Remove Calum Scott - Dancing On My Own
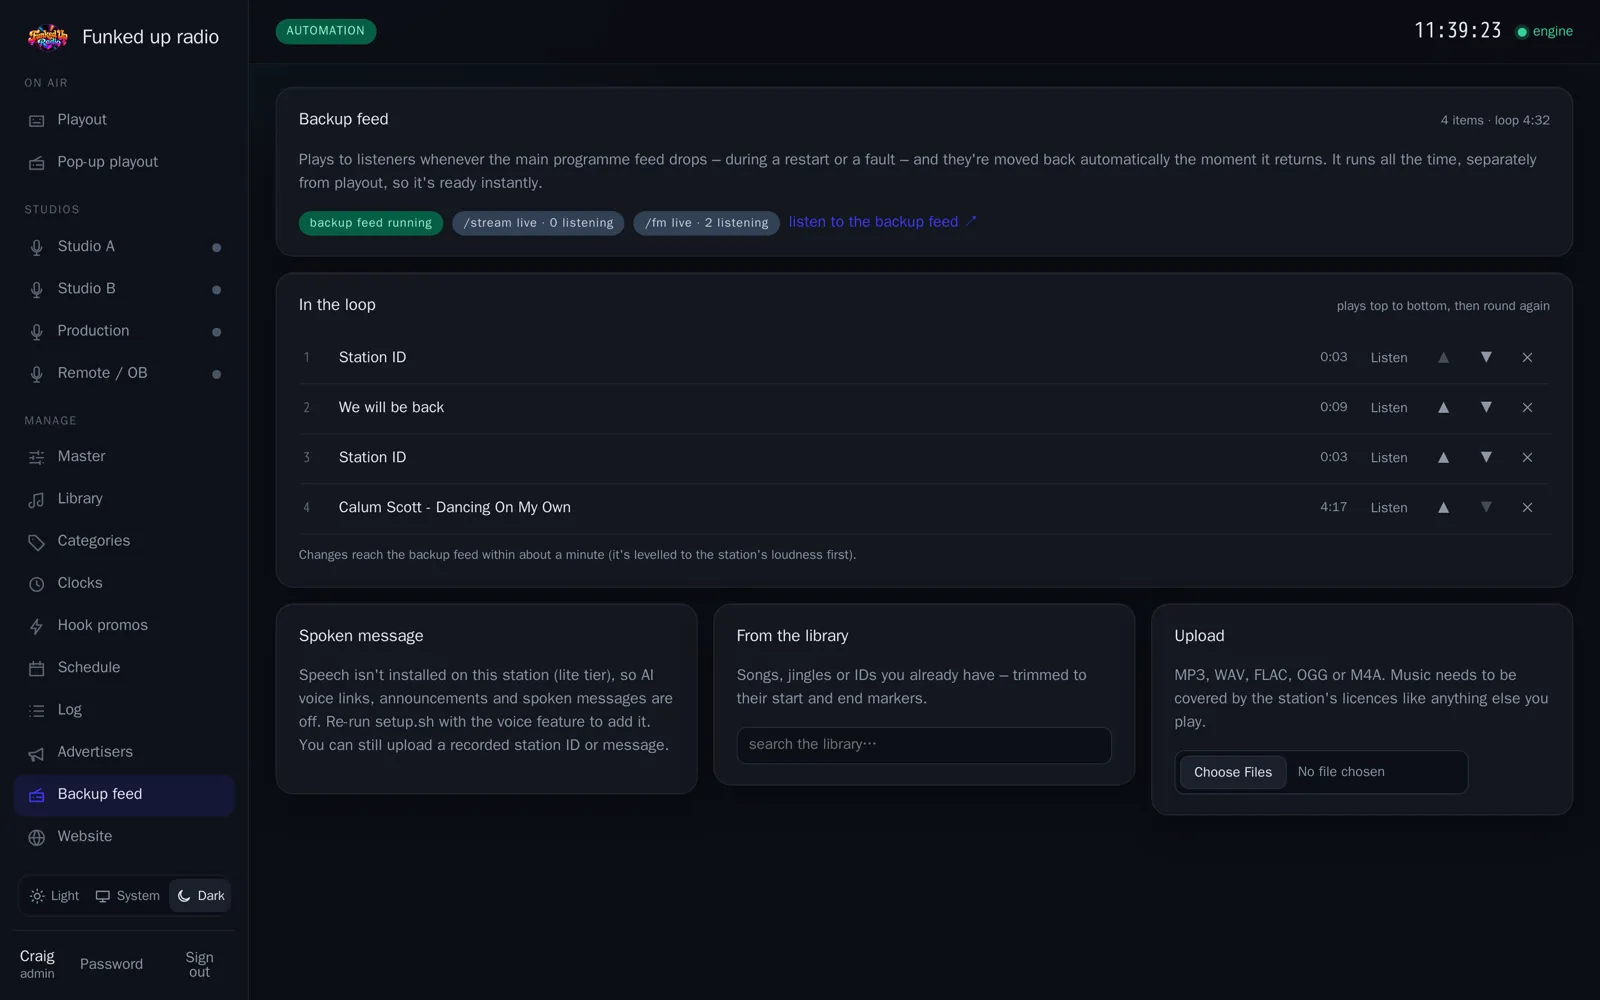This screenshot has height=1000, width=1600. (x=1527, y=508)
